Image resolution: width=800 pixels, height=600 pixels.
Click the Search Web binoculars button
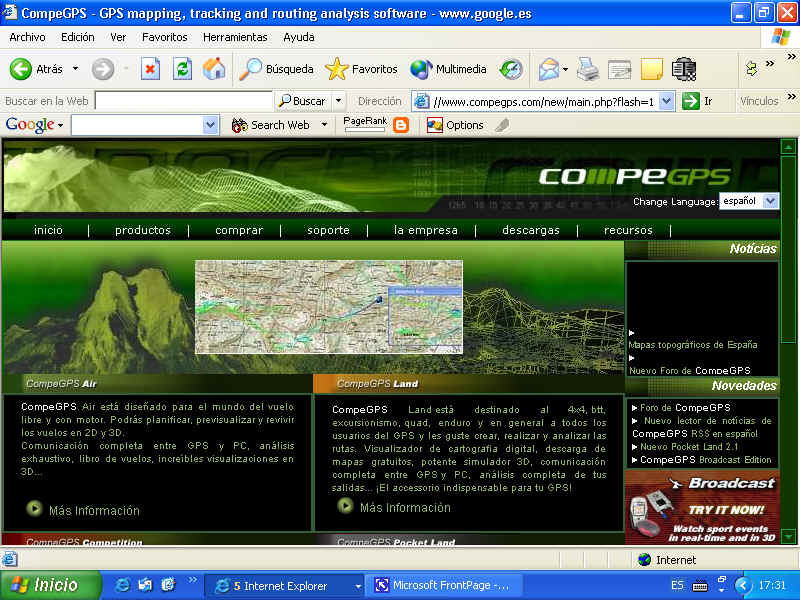click(271, 125)
